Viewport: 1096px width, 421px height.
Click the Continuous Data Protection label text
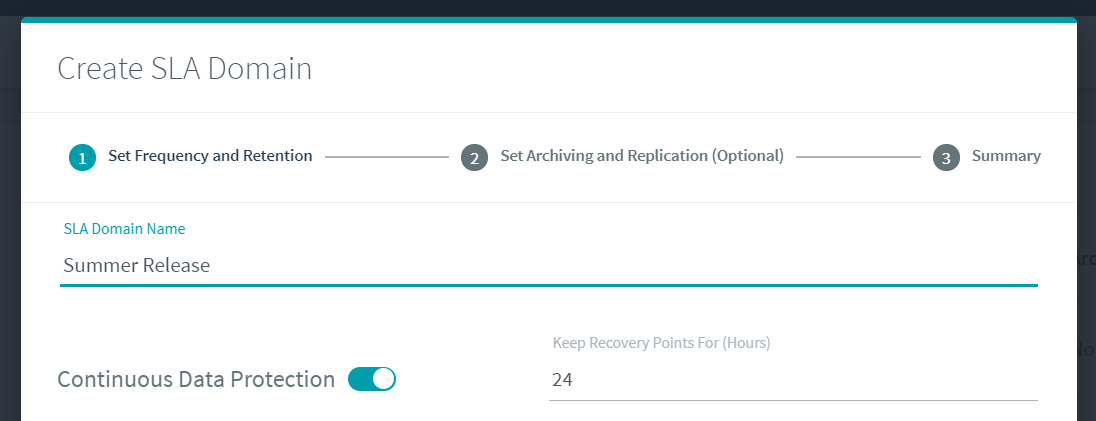[196, 380]
